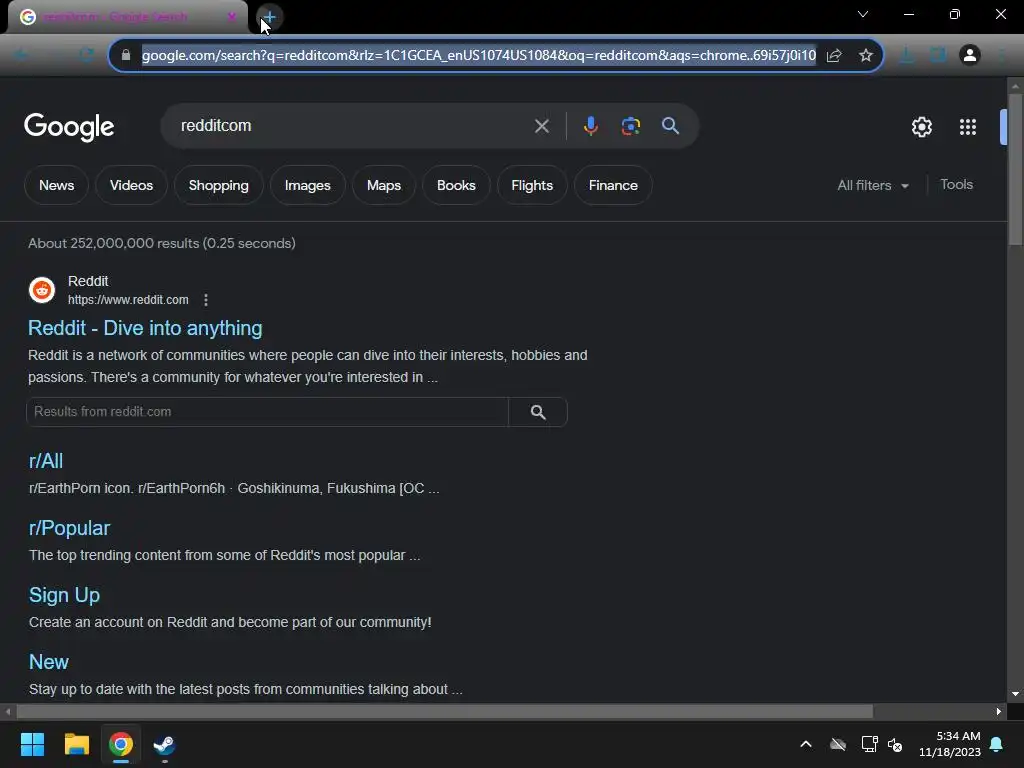The height and width of the screenshot is (768, 1024).
Task: Click the horizontal scrollbar thumb
Action: point(445,711)
